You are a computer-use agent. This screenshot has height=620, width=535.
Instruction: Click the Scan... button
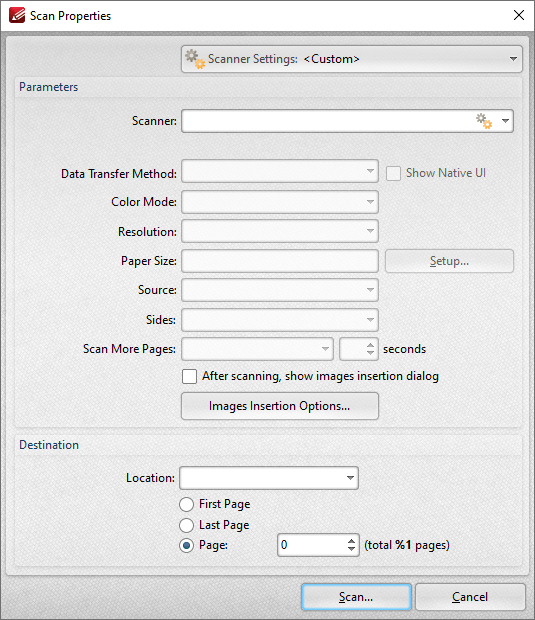(x=356, y=597)
